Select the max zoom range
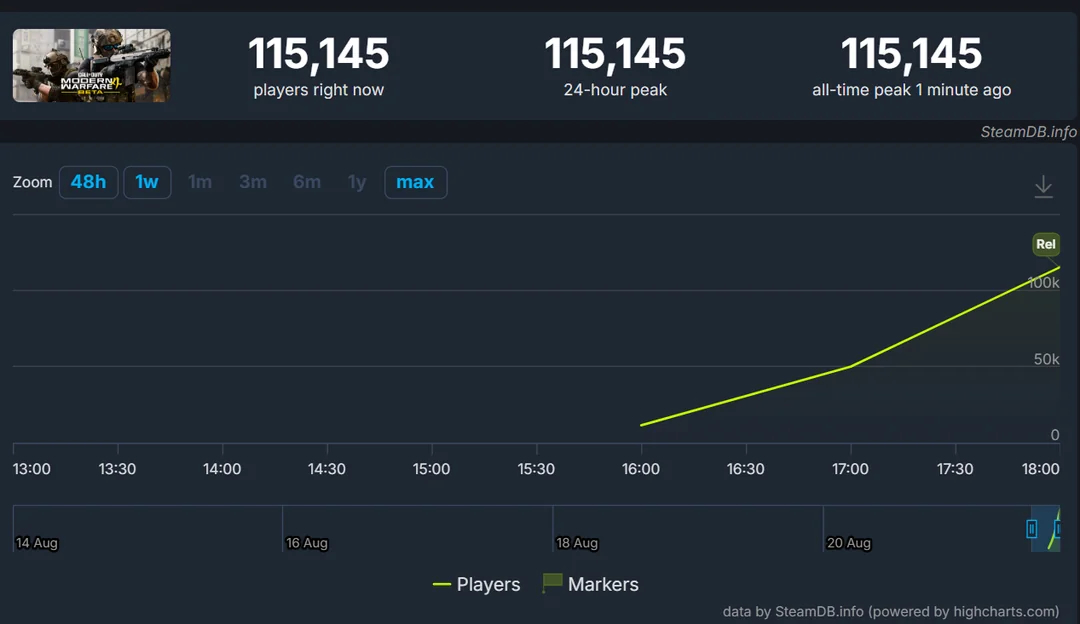Image resolution: width=1080 pixels, height=624 pixels. (415, 183)
